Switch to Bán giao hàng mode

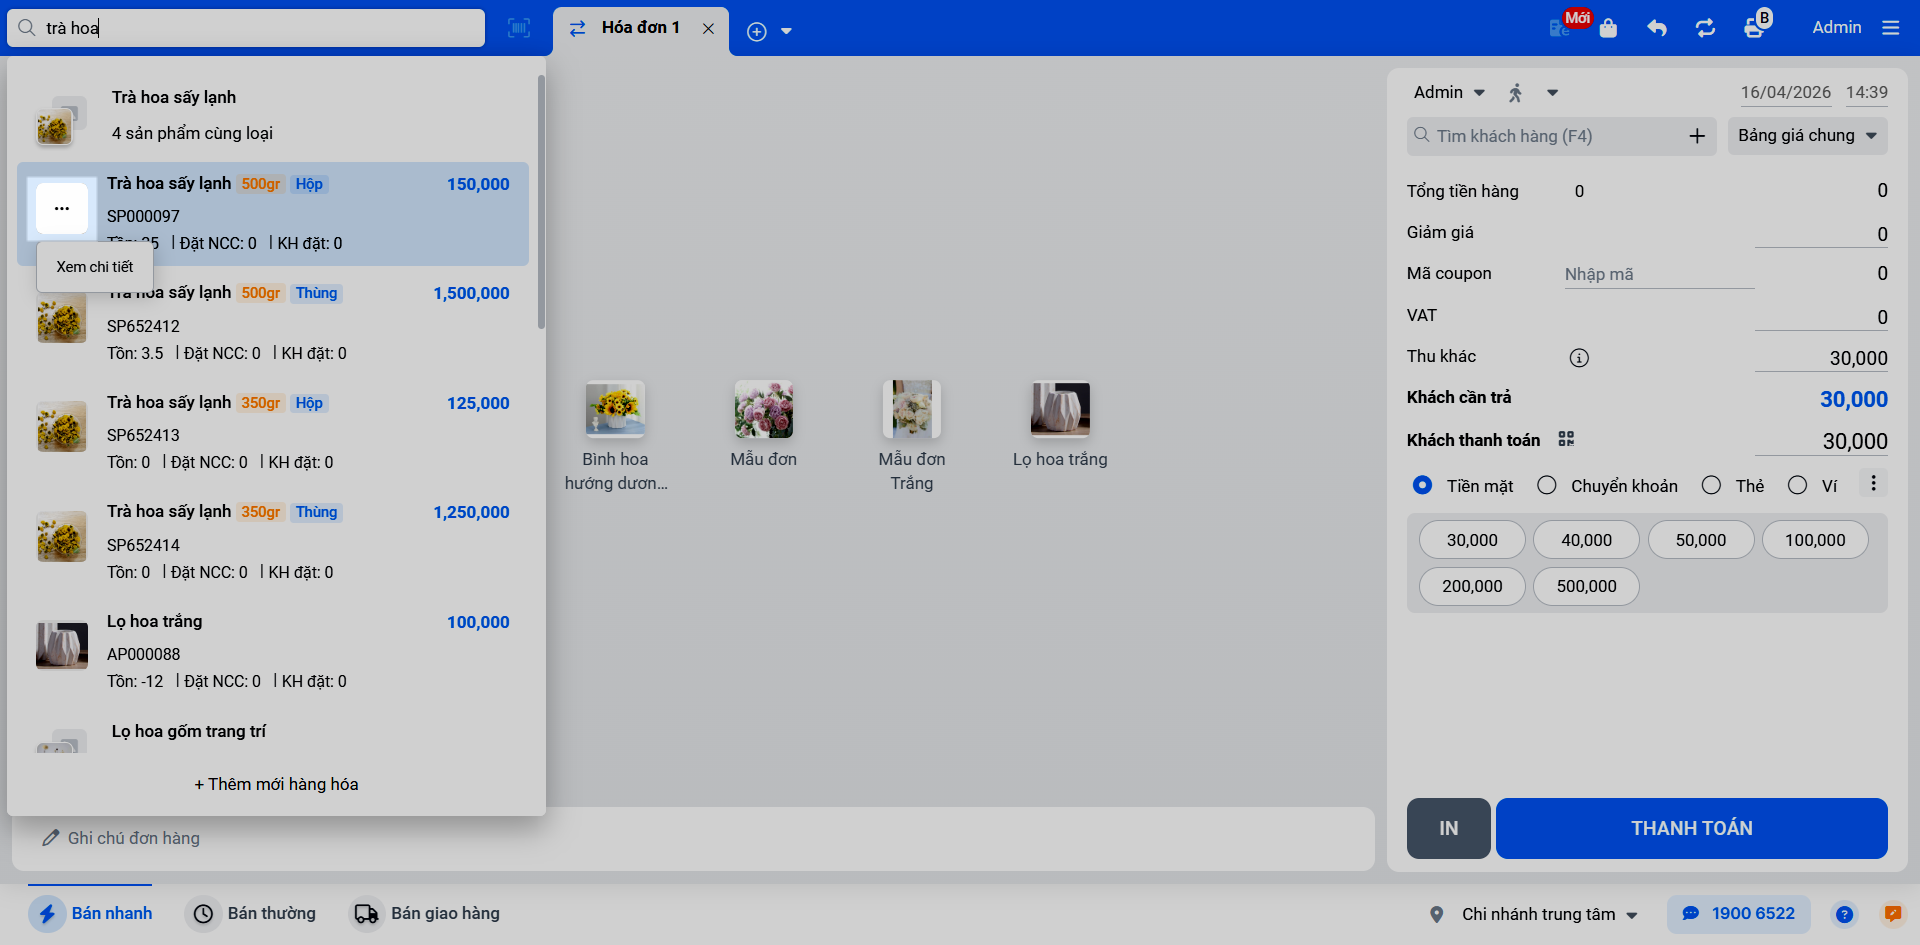pos(425,914)
